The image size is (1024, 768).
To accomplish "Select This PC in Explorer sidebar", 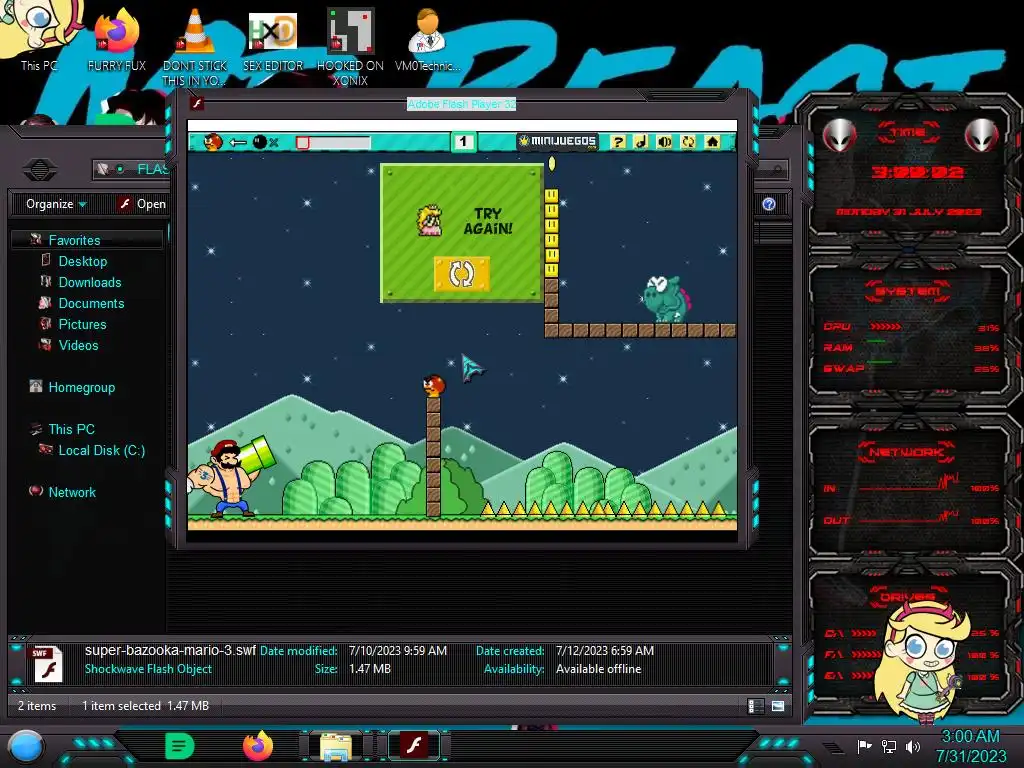I will 71,429.
